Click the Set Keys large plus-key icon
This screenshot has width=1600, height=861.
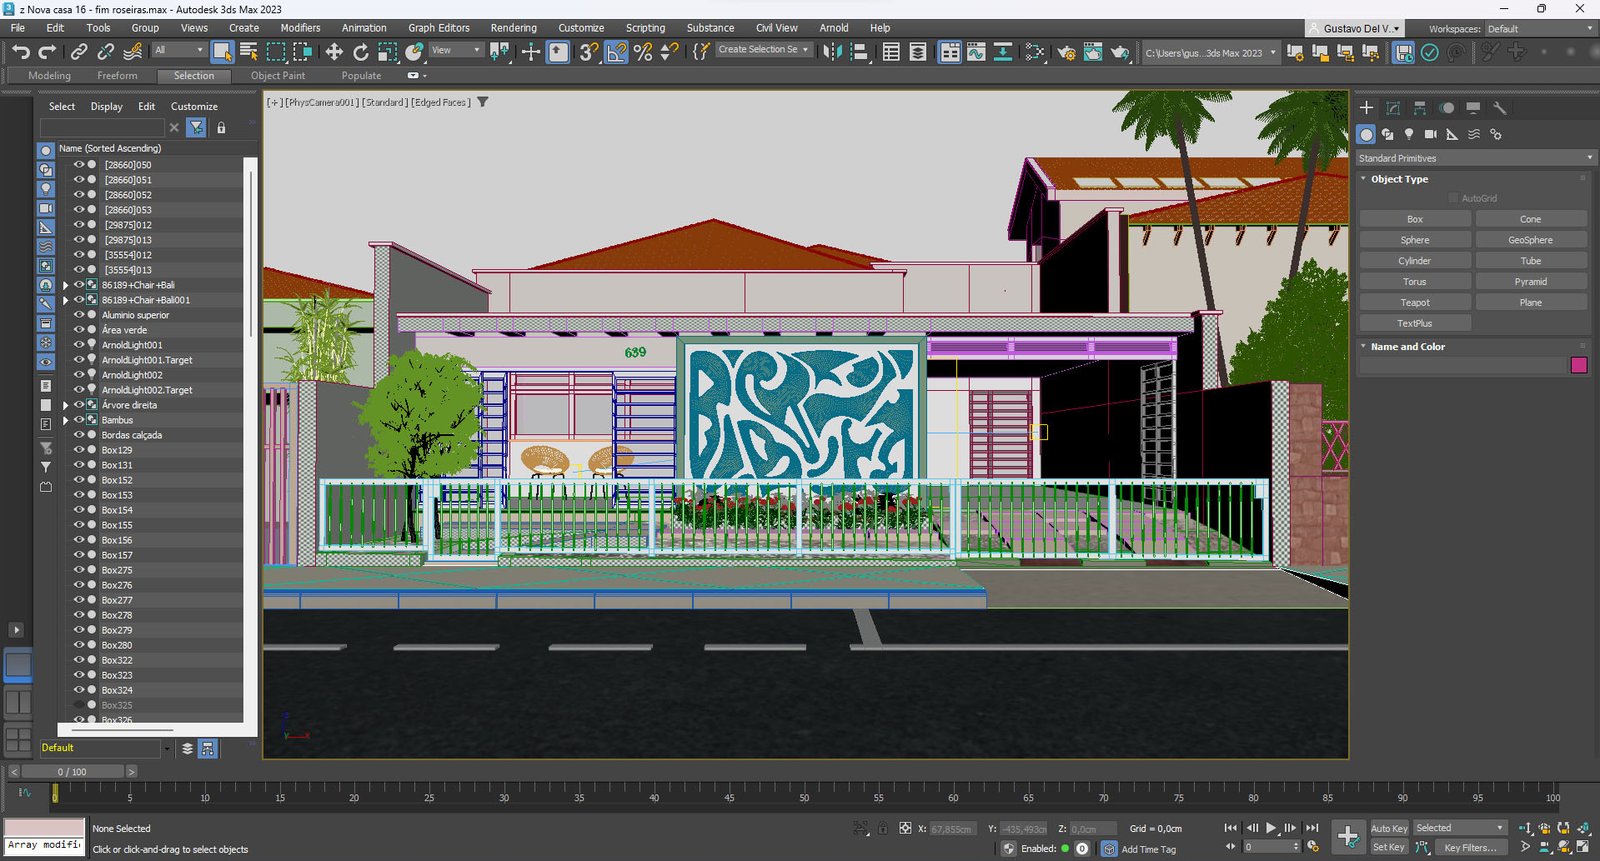click(x=1348, y=836)
